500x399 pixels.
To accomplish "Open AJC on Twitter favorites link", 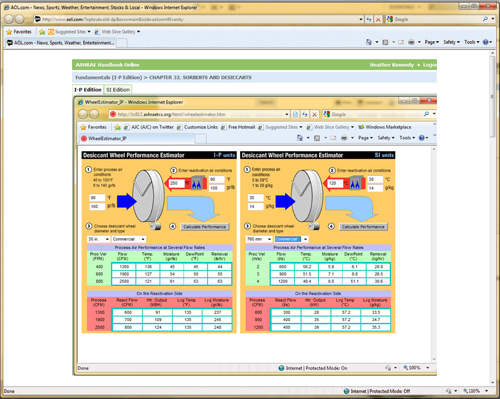I will pos(149,127).
